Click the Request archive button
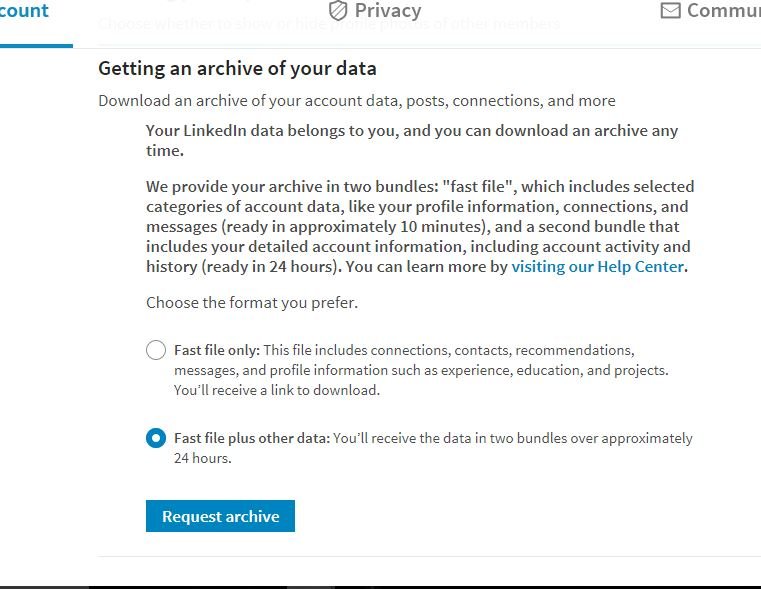This screenshot has height=589, width=761. pos(220,516)
